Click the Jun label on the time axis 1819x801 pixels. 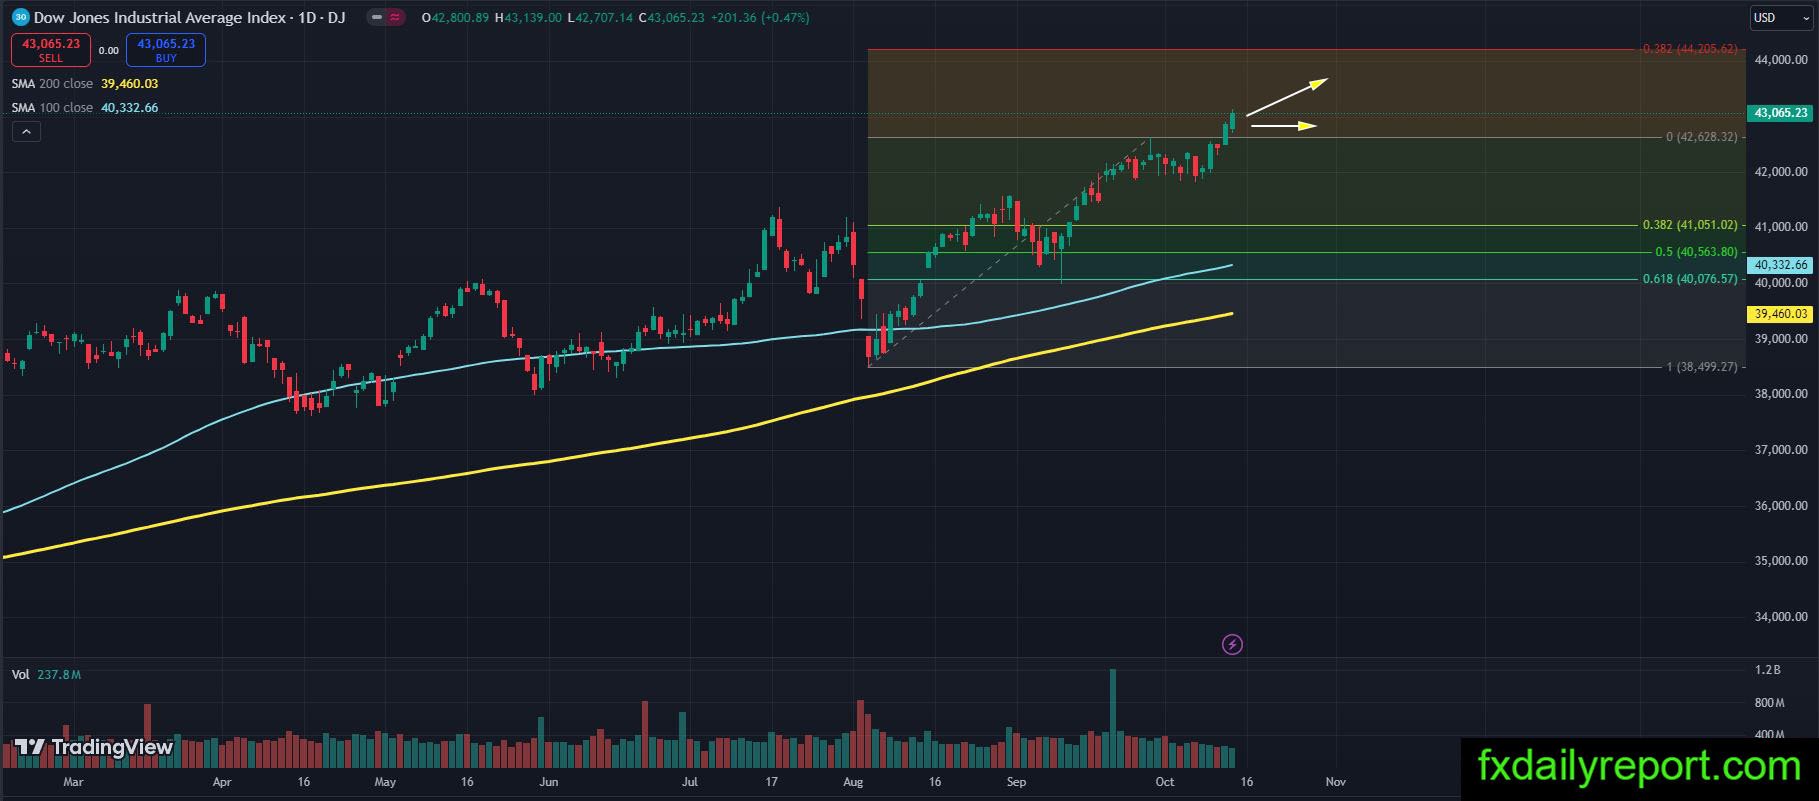pyautogui.click(x=548, y=782)
